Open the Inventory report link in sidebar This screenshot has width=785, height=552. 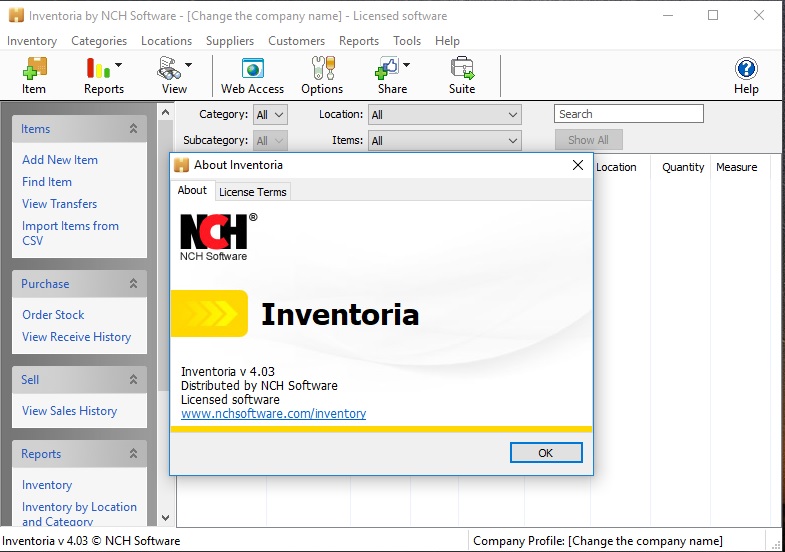[x=47, y=485]
